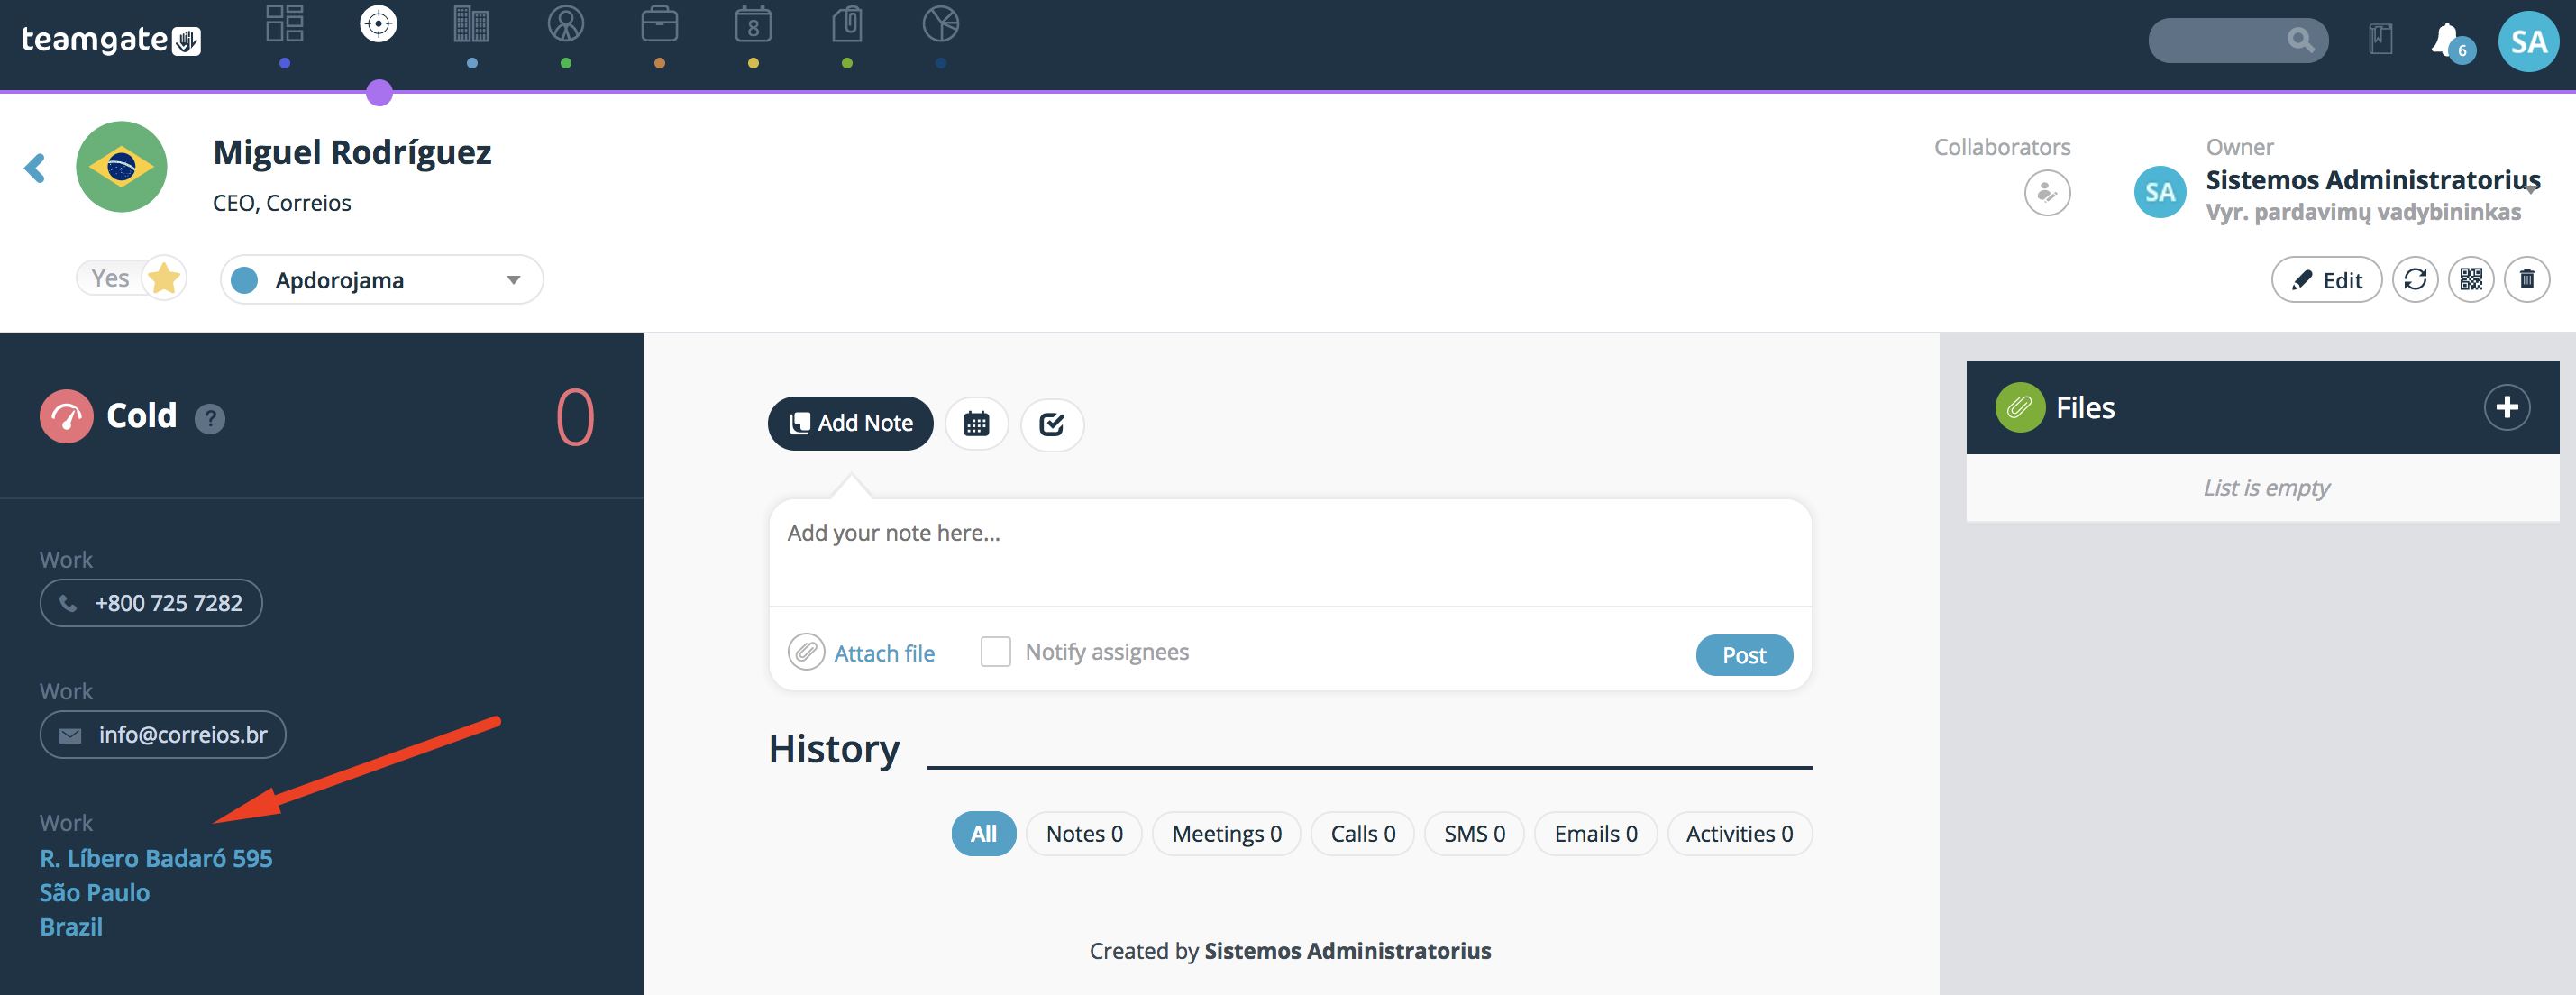Open the dashboard icon in top navigation
The width and height of the screenshot is (2576, 995).
click(285, 24)
